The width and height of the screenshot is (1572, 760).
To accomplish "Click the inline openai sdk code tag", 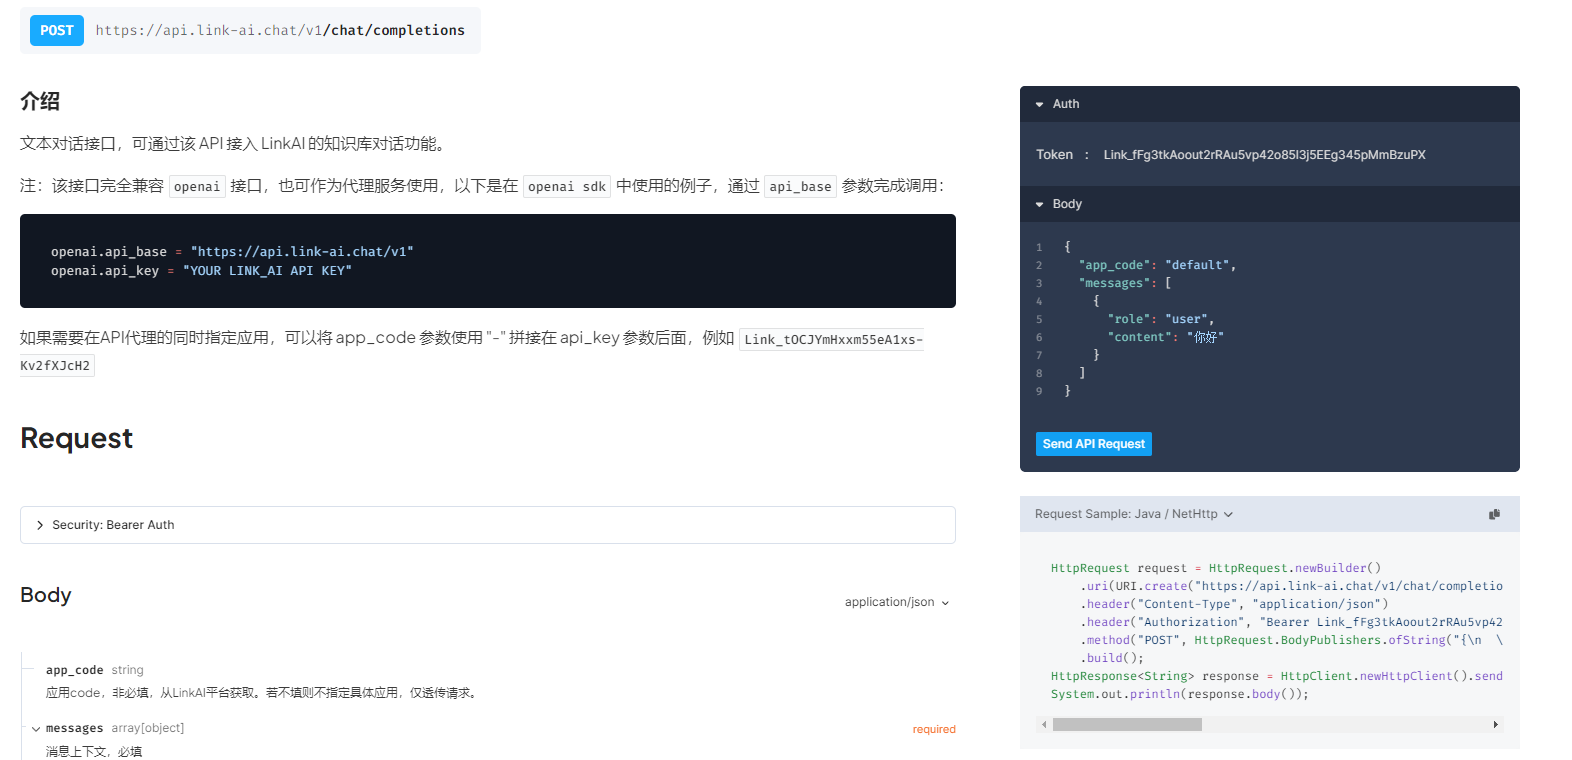I will [567, 186].
